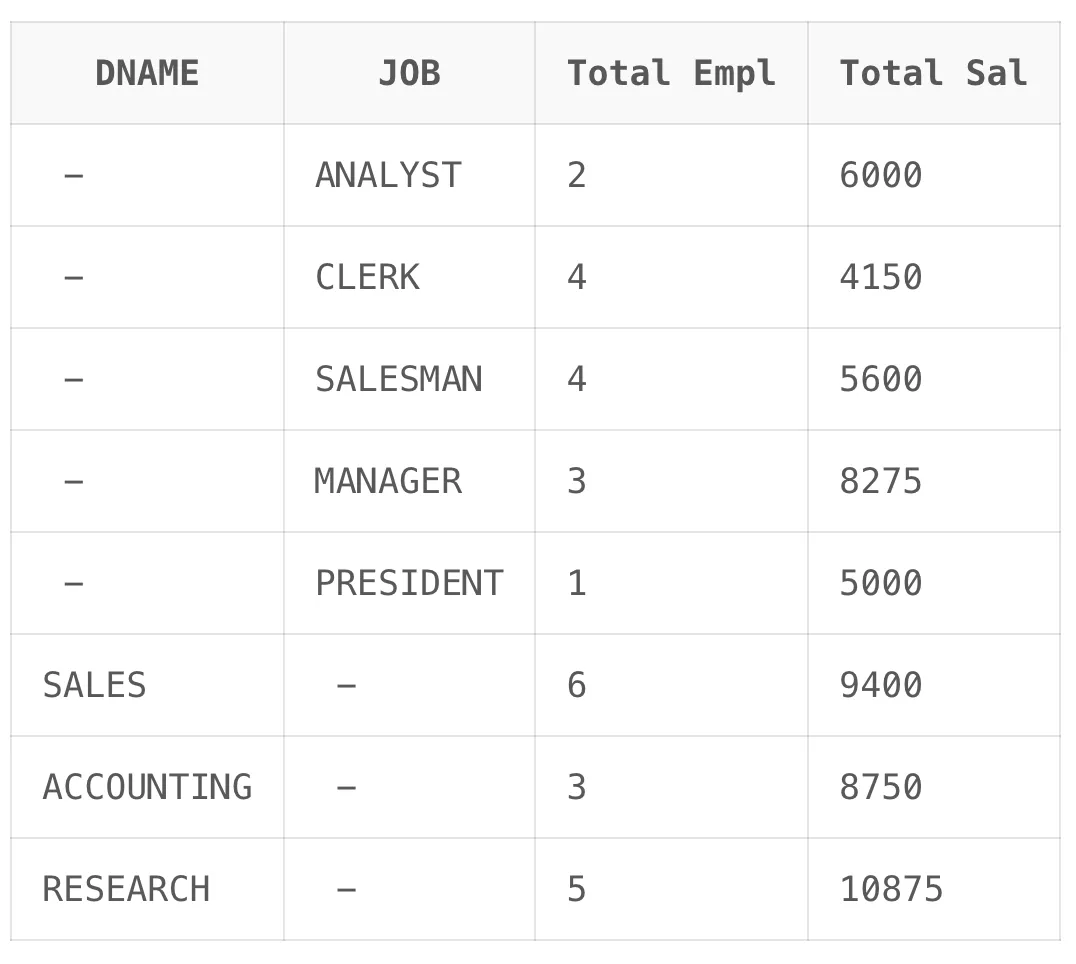Viewport: 1076px width, 964px height.
Task: Click the 5600 salary cell
Action: coord(881,380)
